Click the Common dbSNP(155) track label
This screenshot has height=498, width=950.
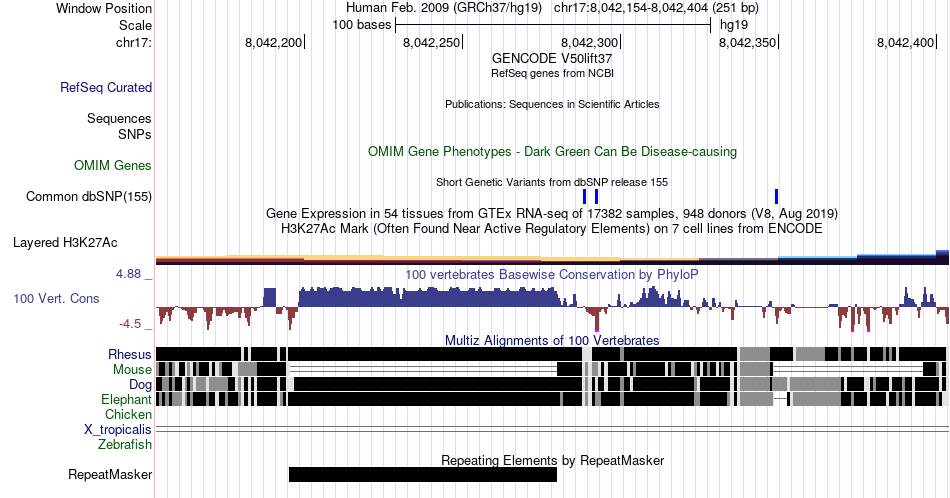[x=89, y=196]
